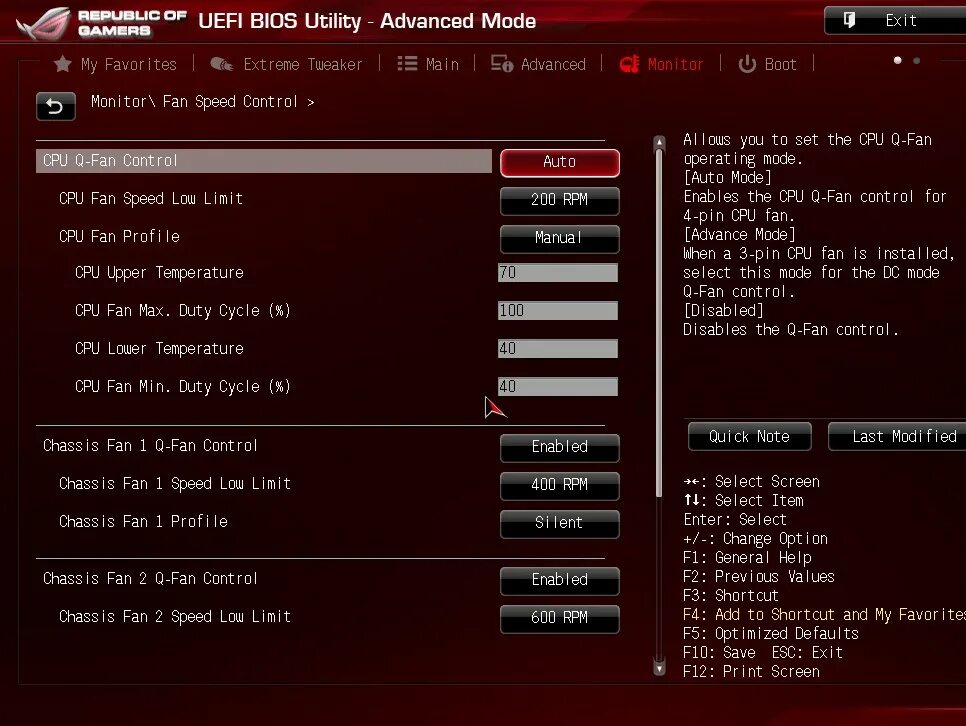
Task: Switch to Extreme Tweaker tab
Action: pyautogui.click(x=286, y=64)
